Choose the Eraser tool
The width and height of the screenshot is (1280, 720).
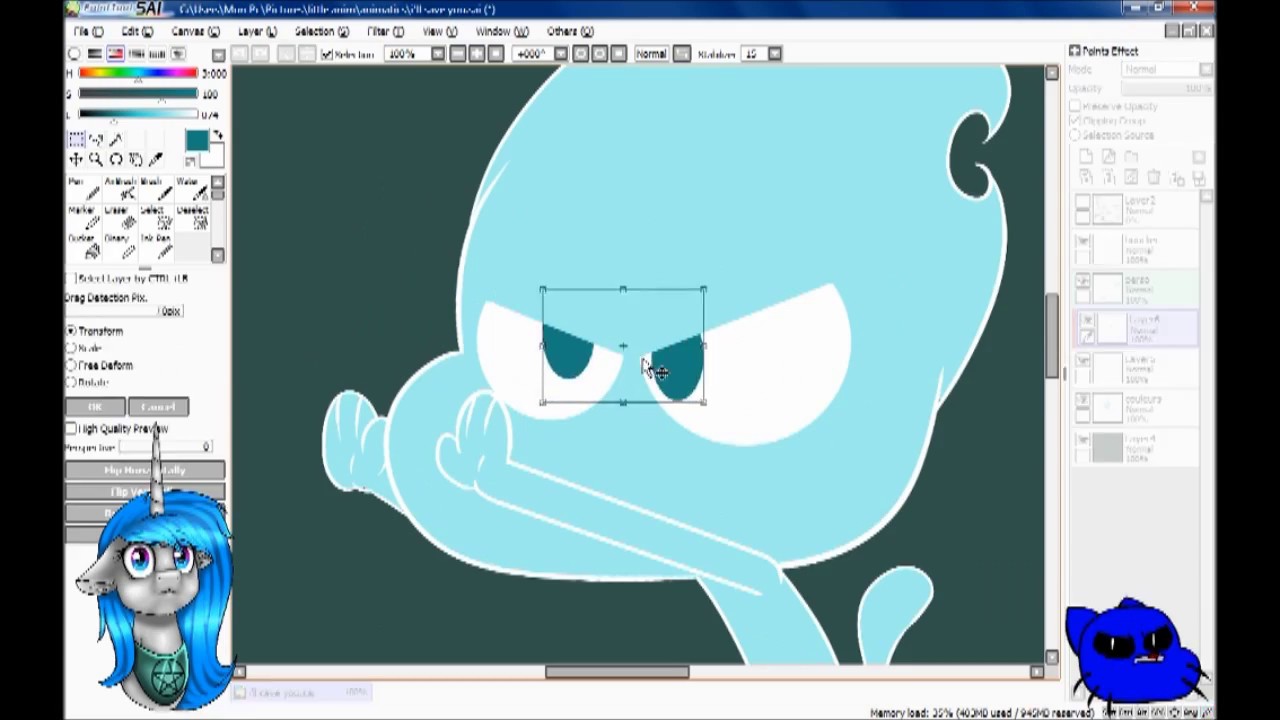click(x=119, y=217)
